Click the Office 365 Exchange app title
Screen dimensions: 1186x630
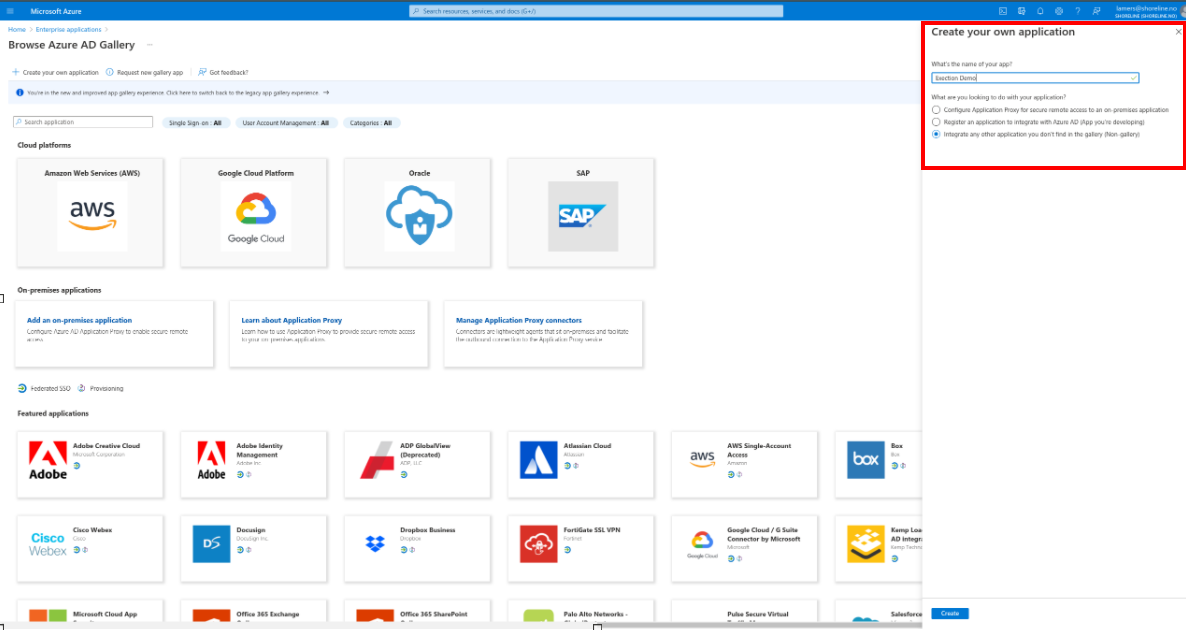[268, 614]
